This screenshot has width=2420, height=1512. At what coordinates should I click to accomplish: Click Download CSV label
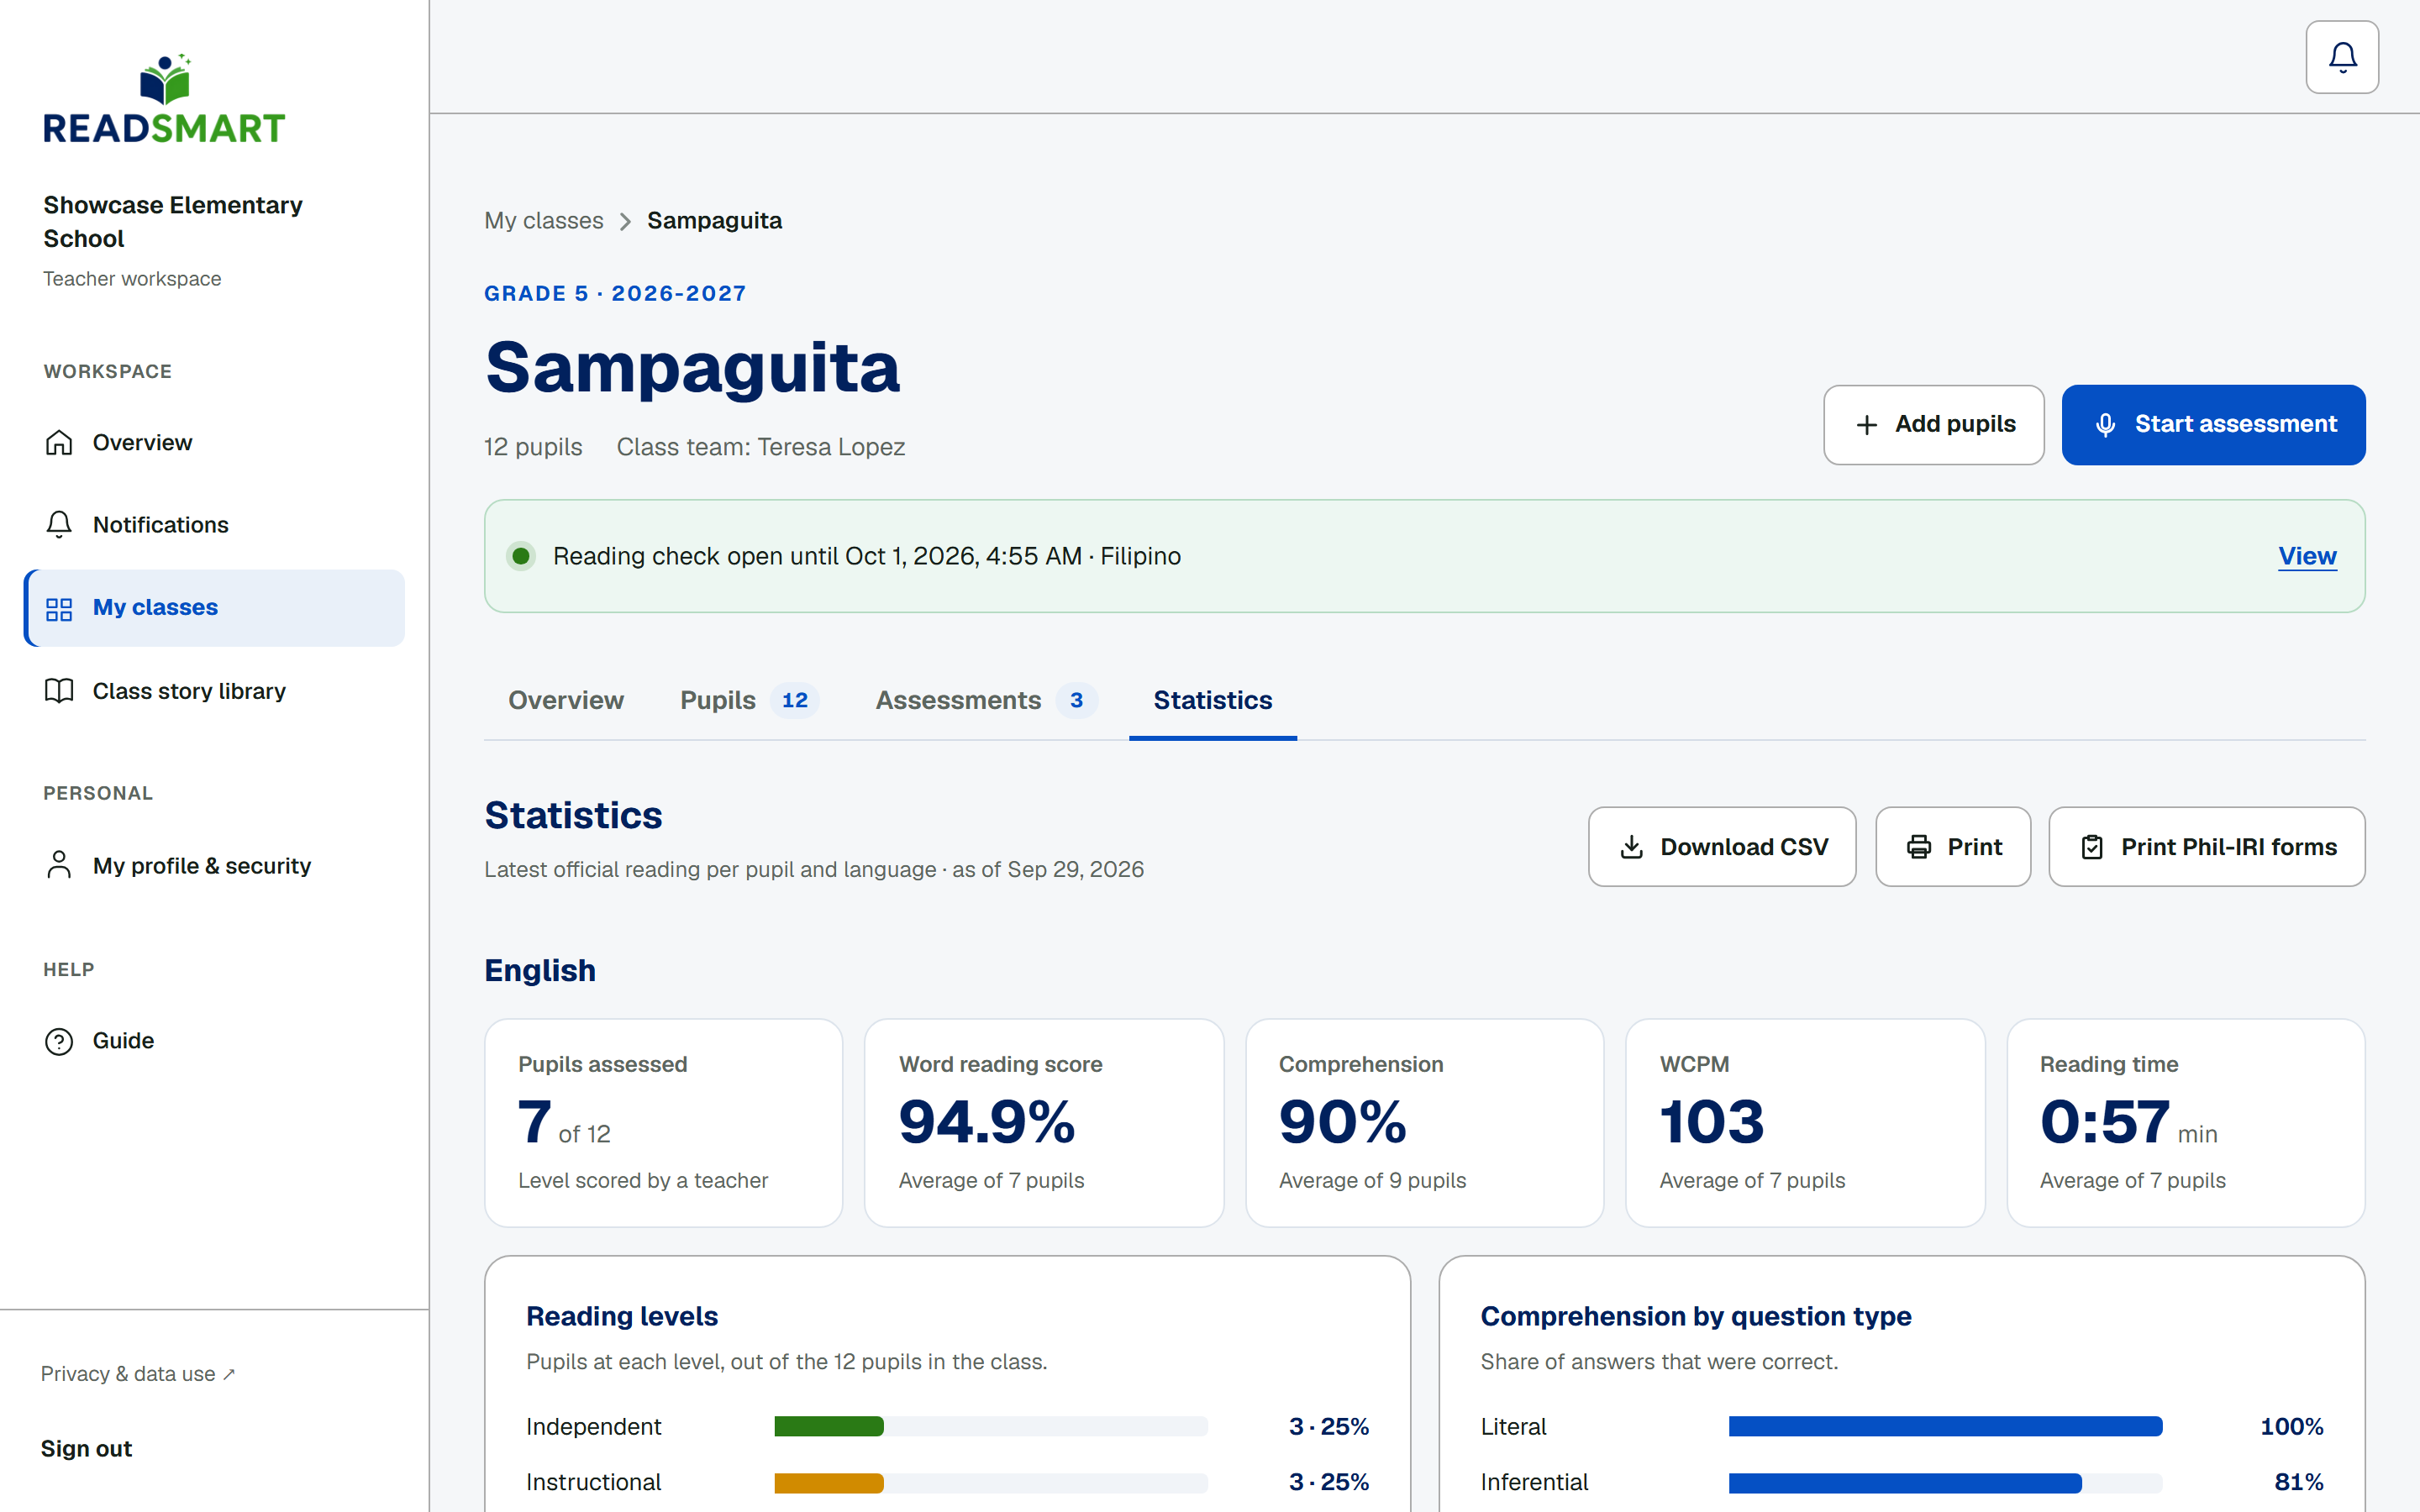(x=1744, y=847)
